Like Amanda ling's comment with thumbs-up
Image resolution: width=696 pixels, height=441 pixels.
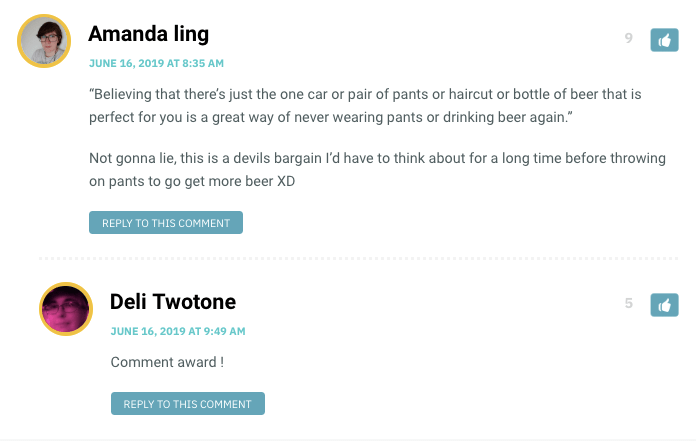pos(665,39)
